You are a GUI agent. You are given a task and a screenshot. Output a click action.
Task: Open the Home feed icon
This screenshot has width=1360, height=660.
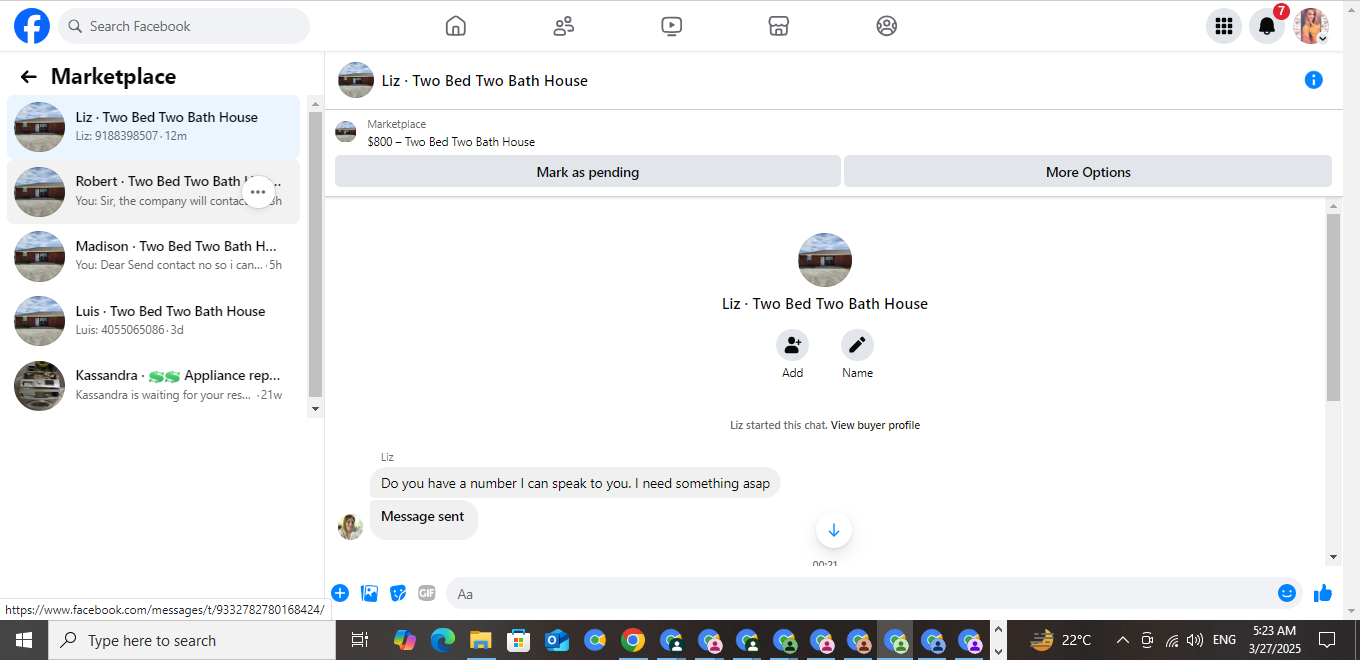click(456, 26)
